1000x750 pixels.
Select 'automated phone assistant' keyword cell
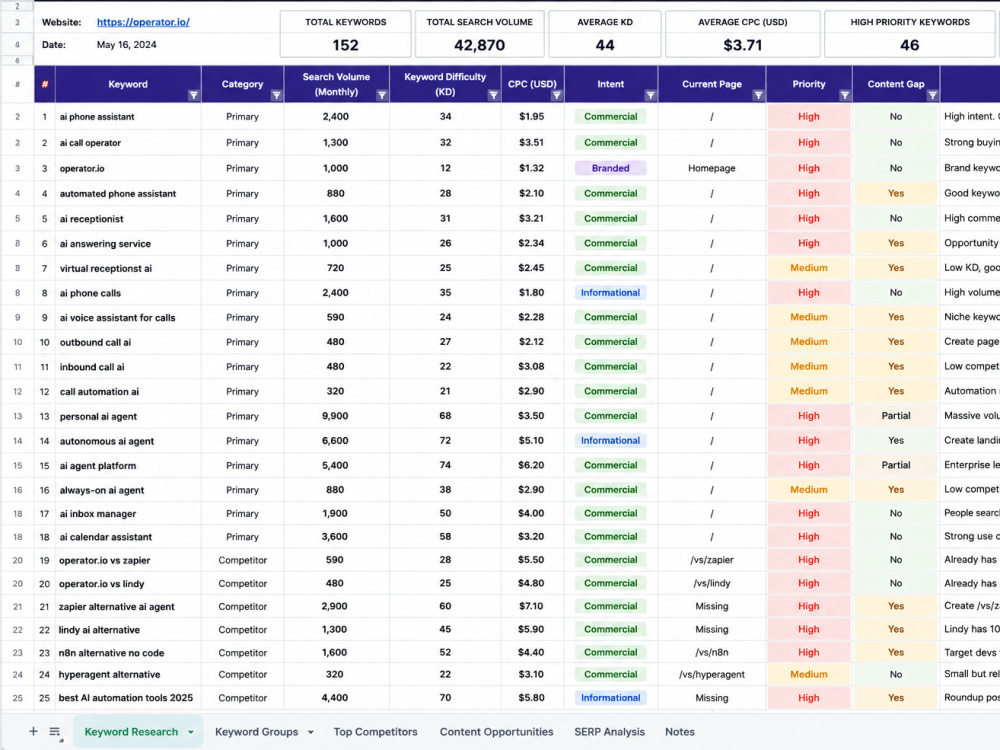pos(128,193)
